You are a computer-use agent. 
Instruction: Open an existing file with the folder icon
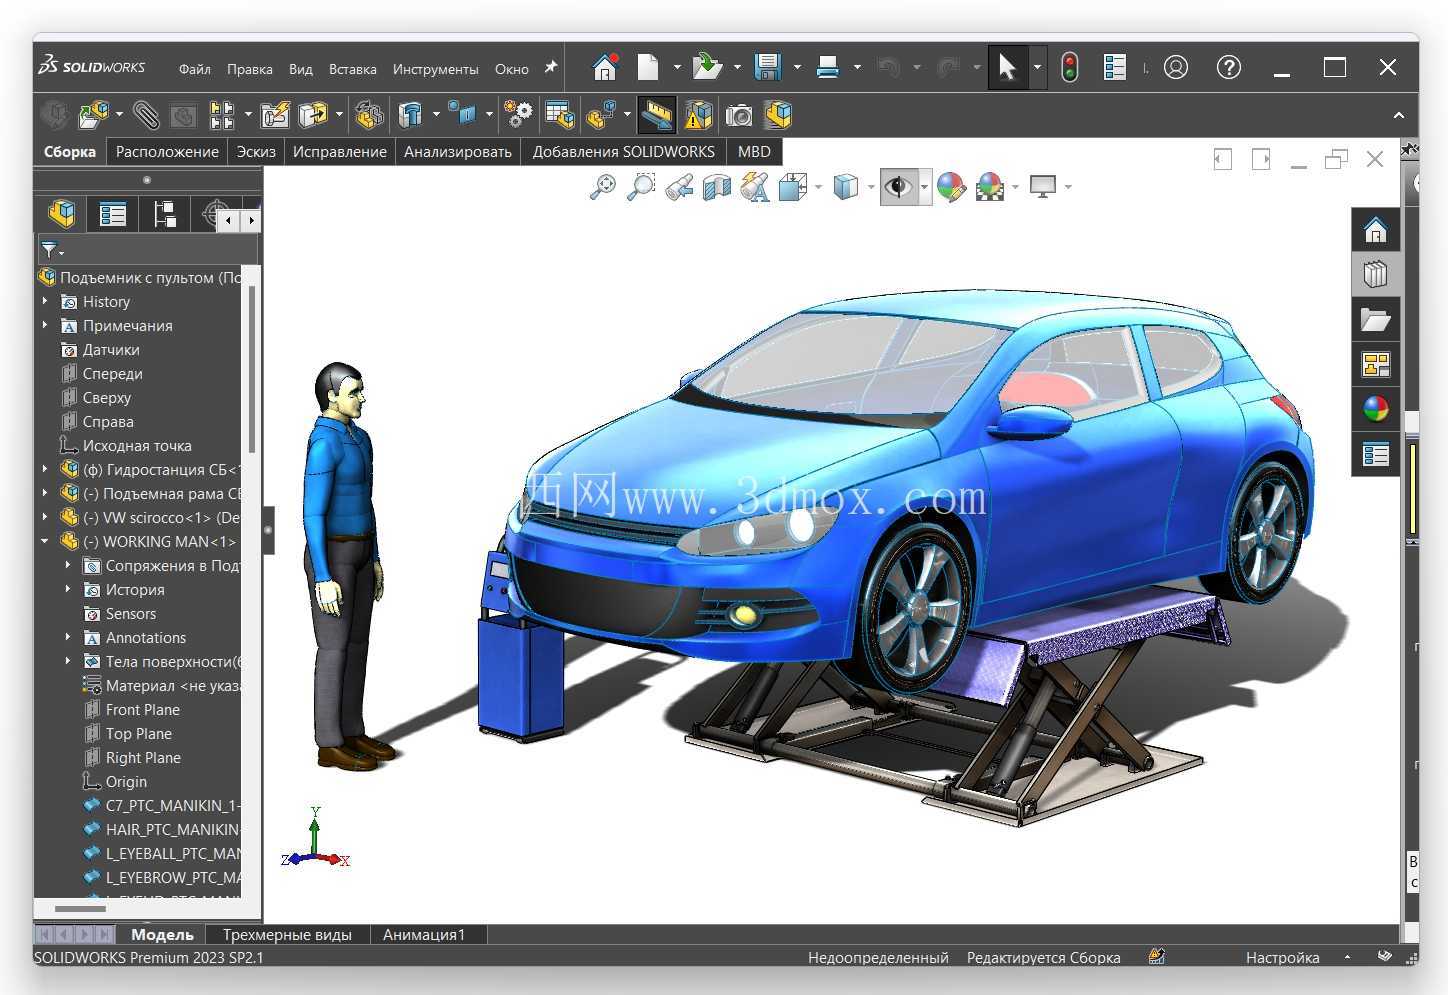click(x=707, y=67)
